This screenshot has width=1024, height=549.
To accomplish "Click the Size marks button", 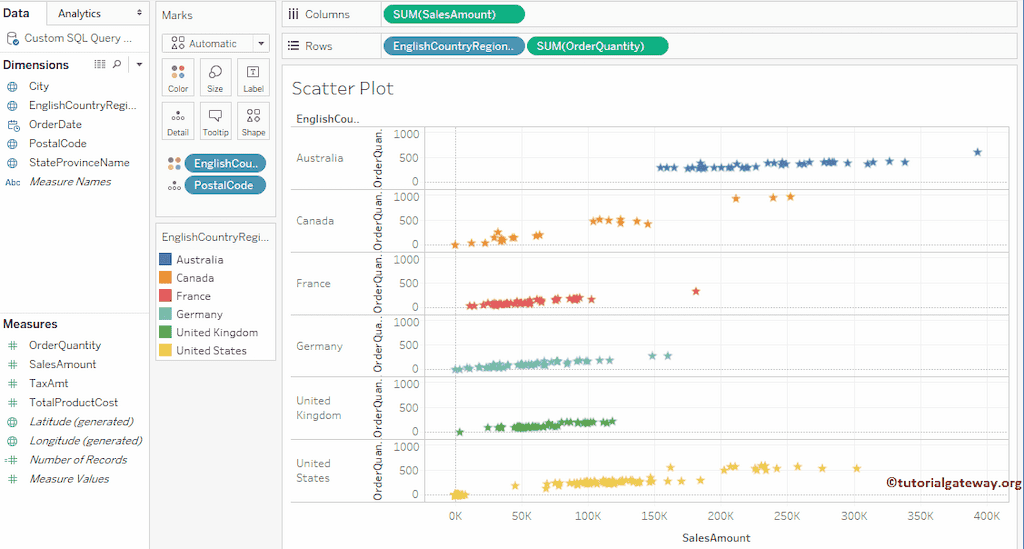I will (215, 78).
